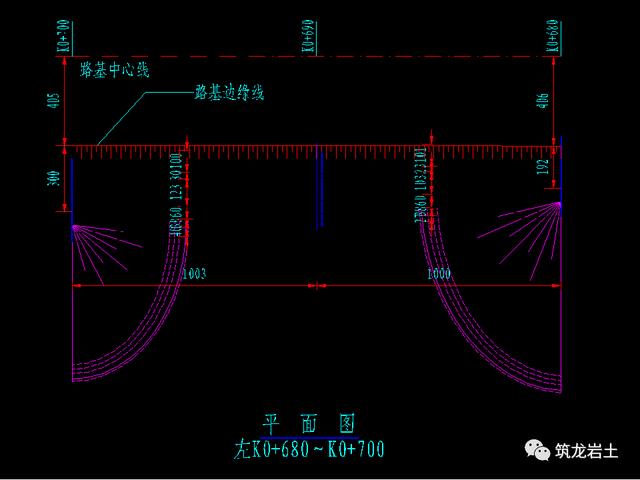Click the K0+690 station label
640x480 pixels.
[x=307, y=36]
